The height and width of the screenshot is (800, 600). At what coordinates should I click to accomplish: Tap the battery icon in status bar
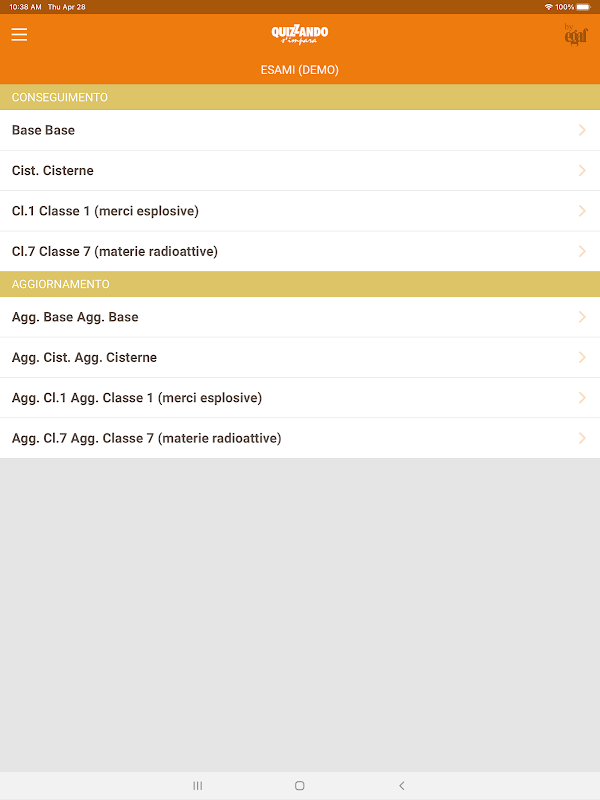583,6
